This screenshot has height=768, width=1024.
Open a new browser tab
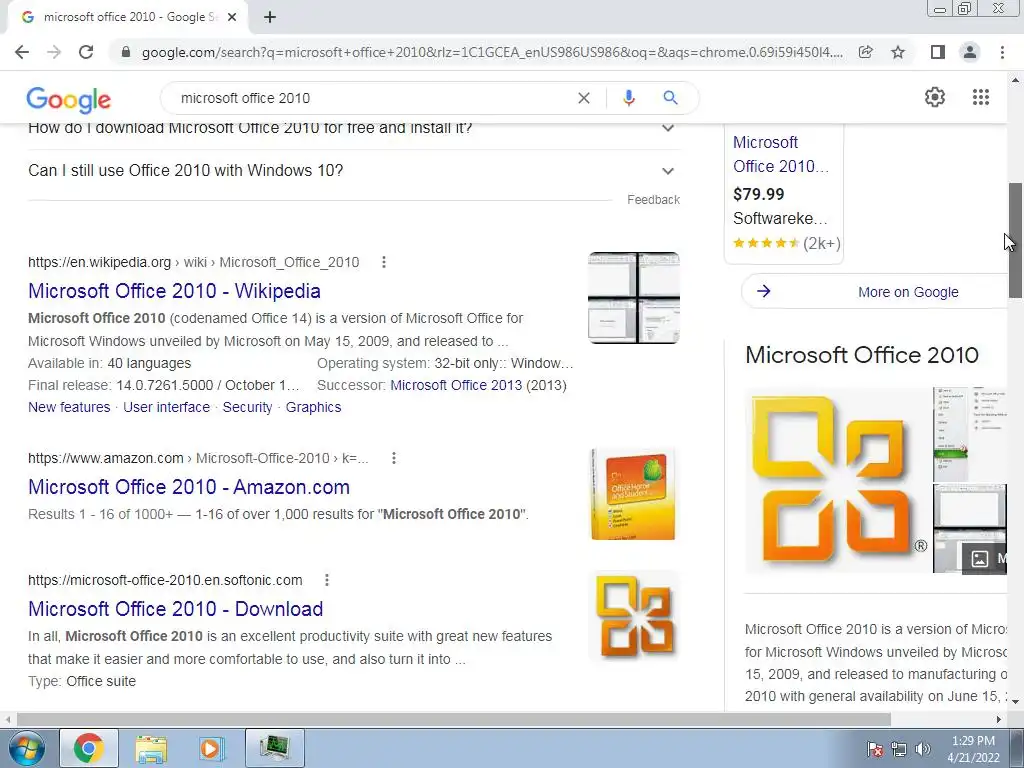[x=270, y=17]
